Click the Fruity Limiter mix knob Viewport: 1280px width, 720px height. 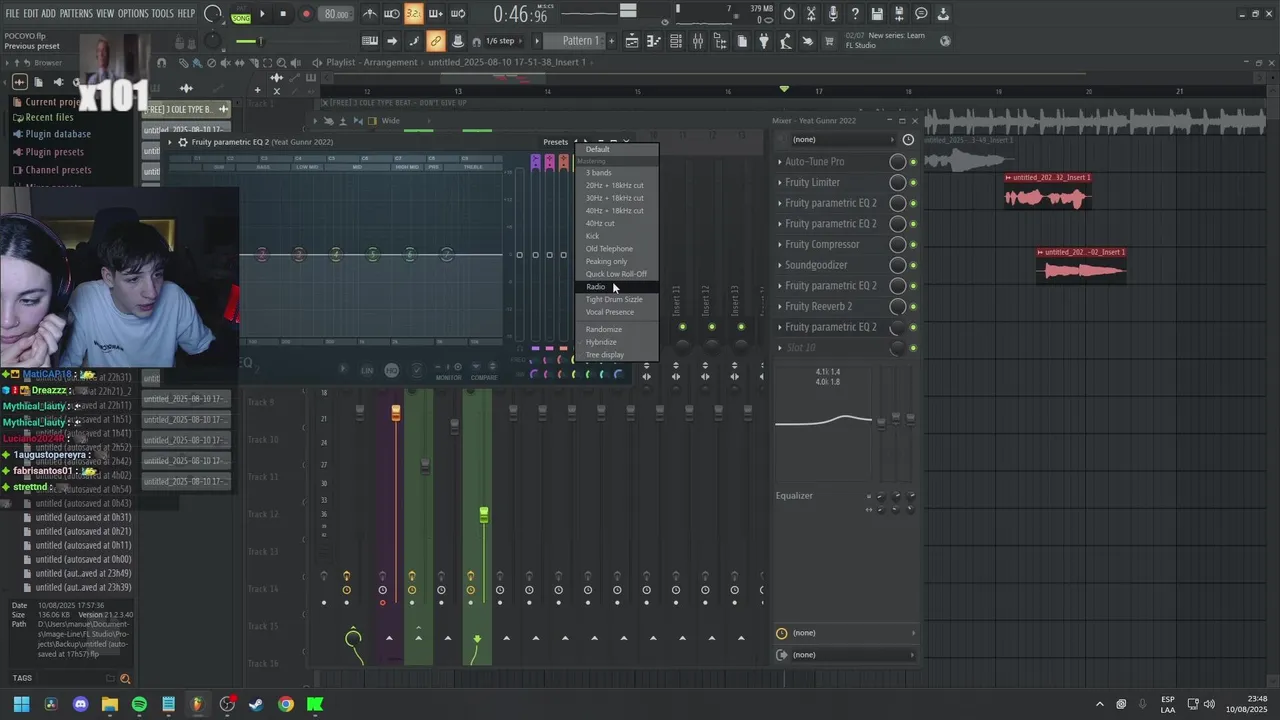(x=898, y=183)
